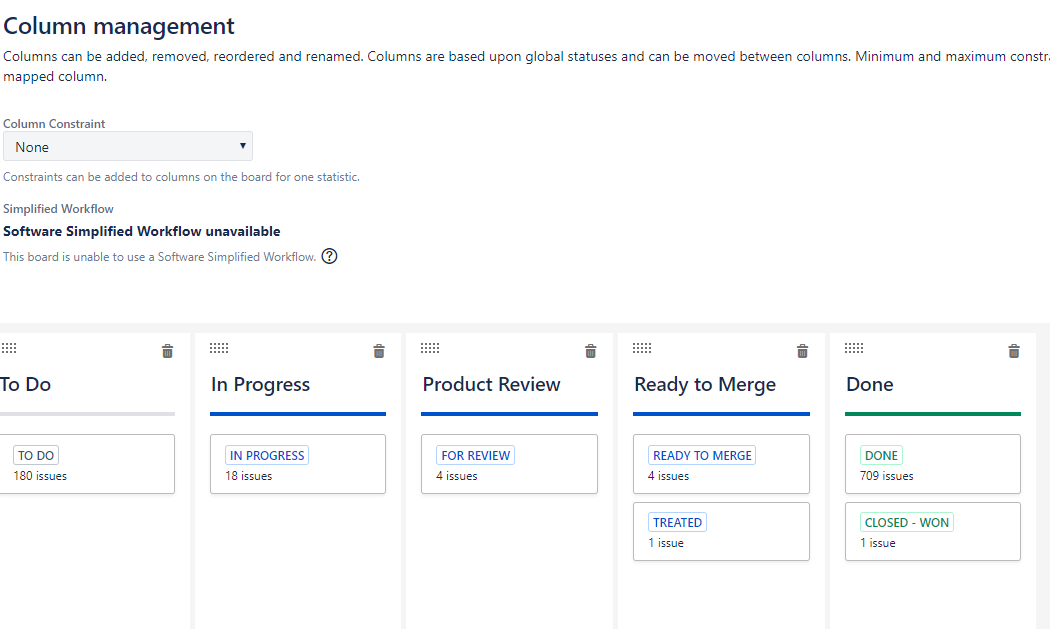Open the Column Constraint dropdown
This screenshot has height=629, width=1050.
pos(128,146)
